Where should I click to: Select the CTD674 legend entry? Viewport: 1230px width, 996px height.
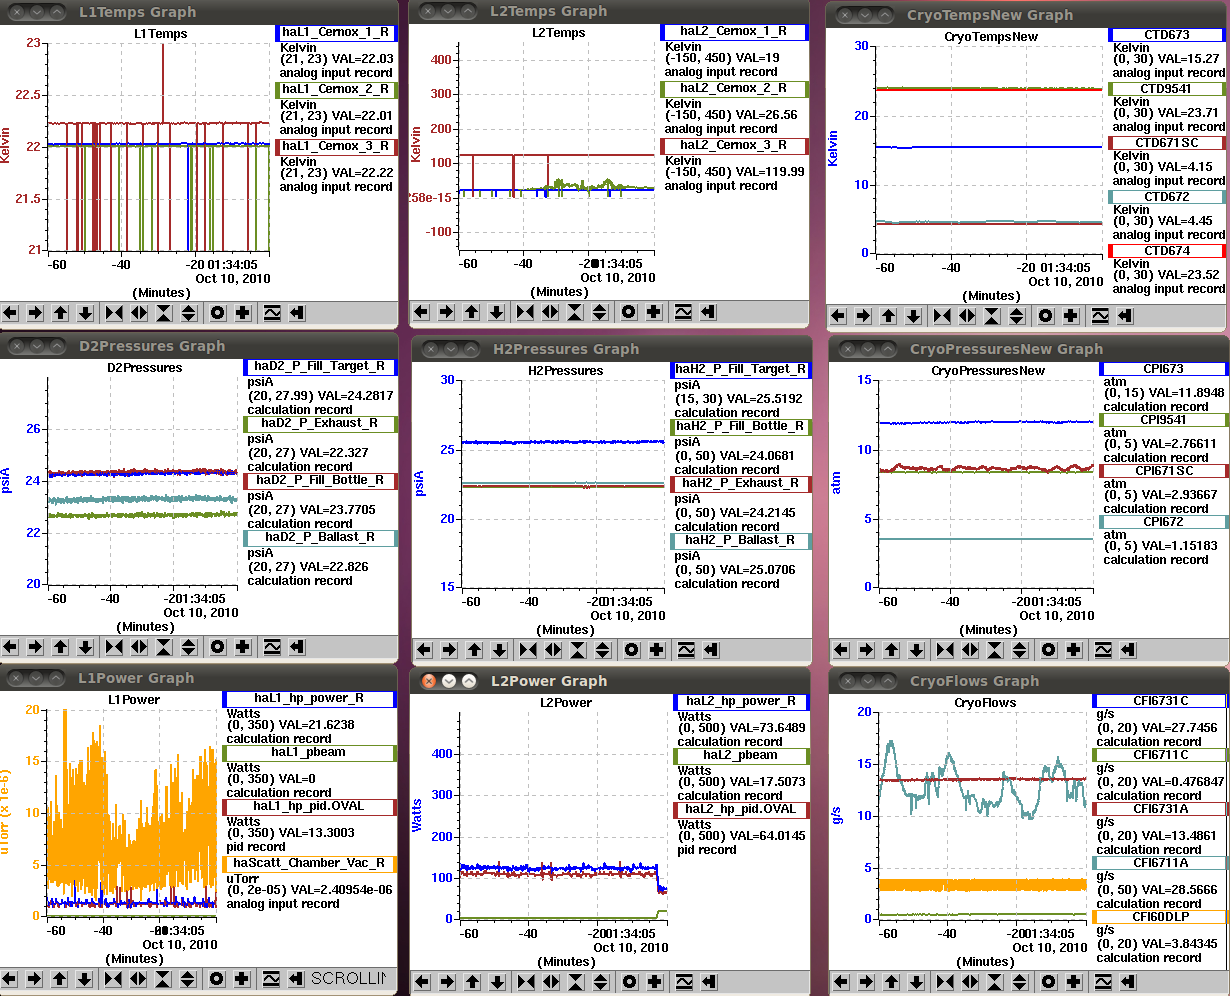[1167, 250]
